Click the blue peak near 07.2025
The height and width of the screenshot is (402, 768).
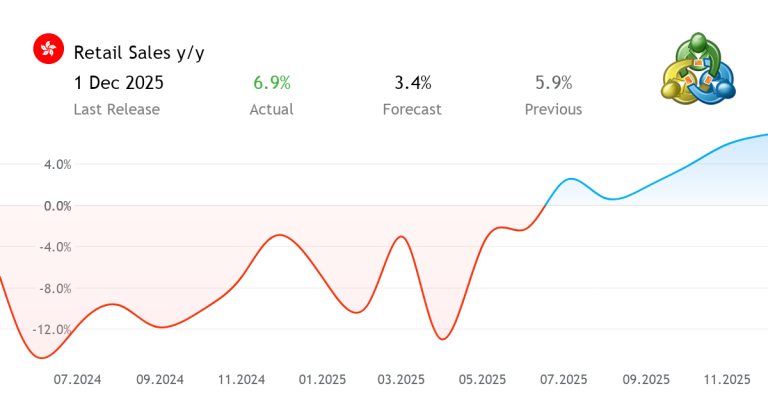pyautogui.click(x=569, y=179)
